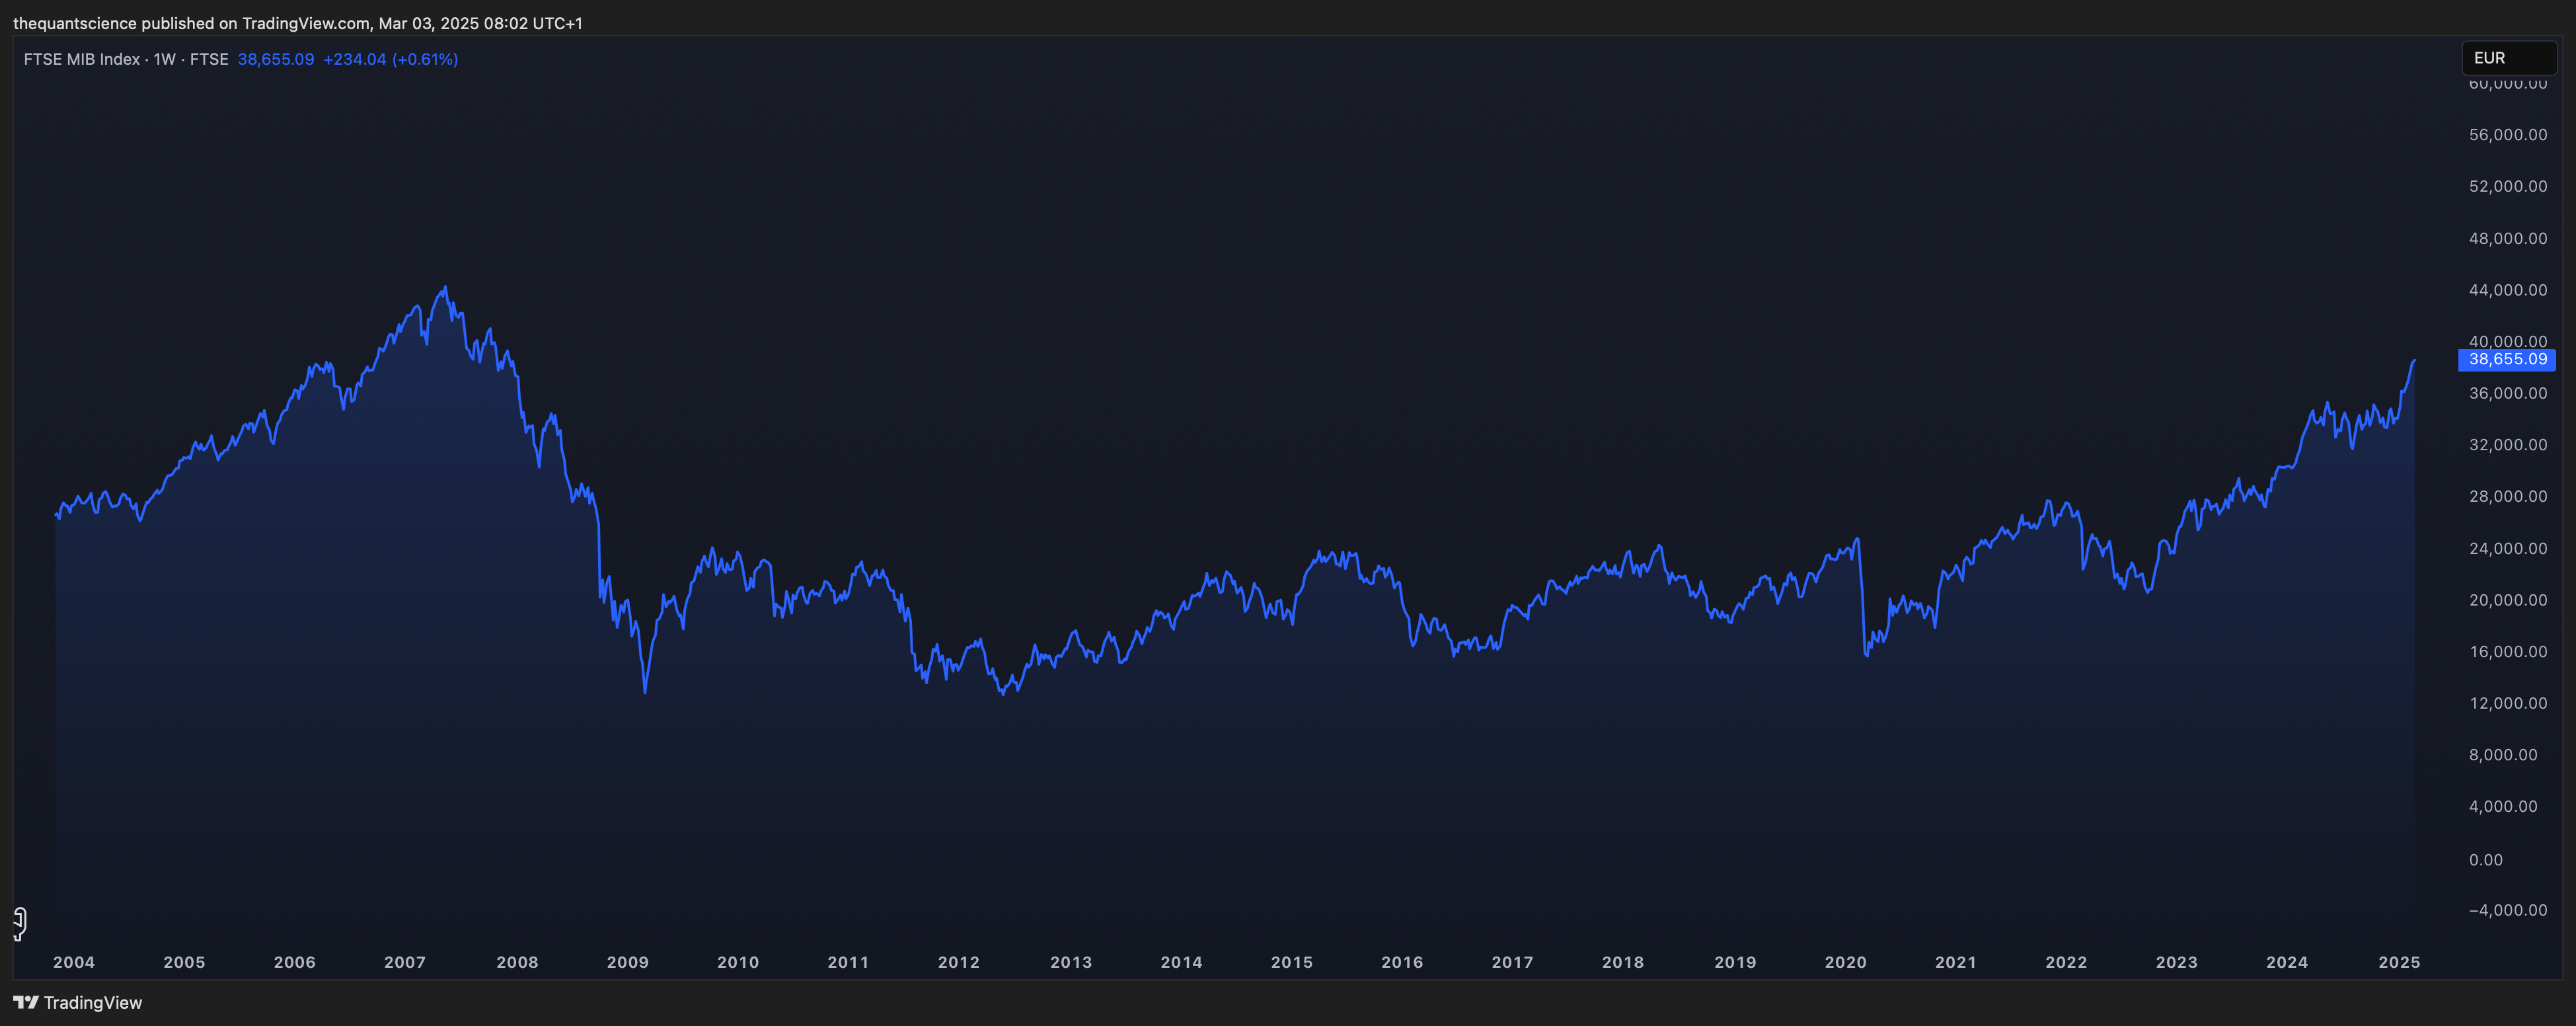Click the 44,000.00 price axis label

click(x=2508, y=290)
